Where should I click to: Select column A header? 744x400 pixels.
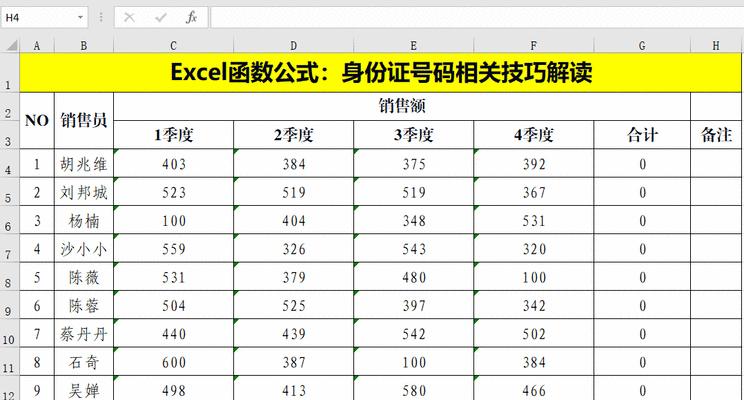pyautogui.click(x=37, y=46)
